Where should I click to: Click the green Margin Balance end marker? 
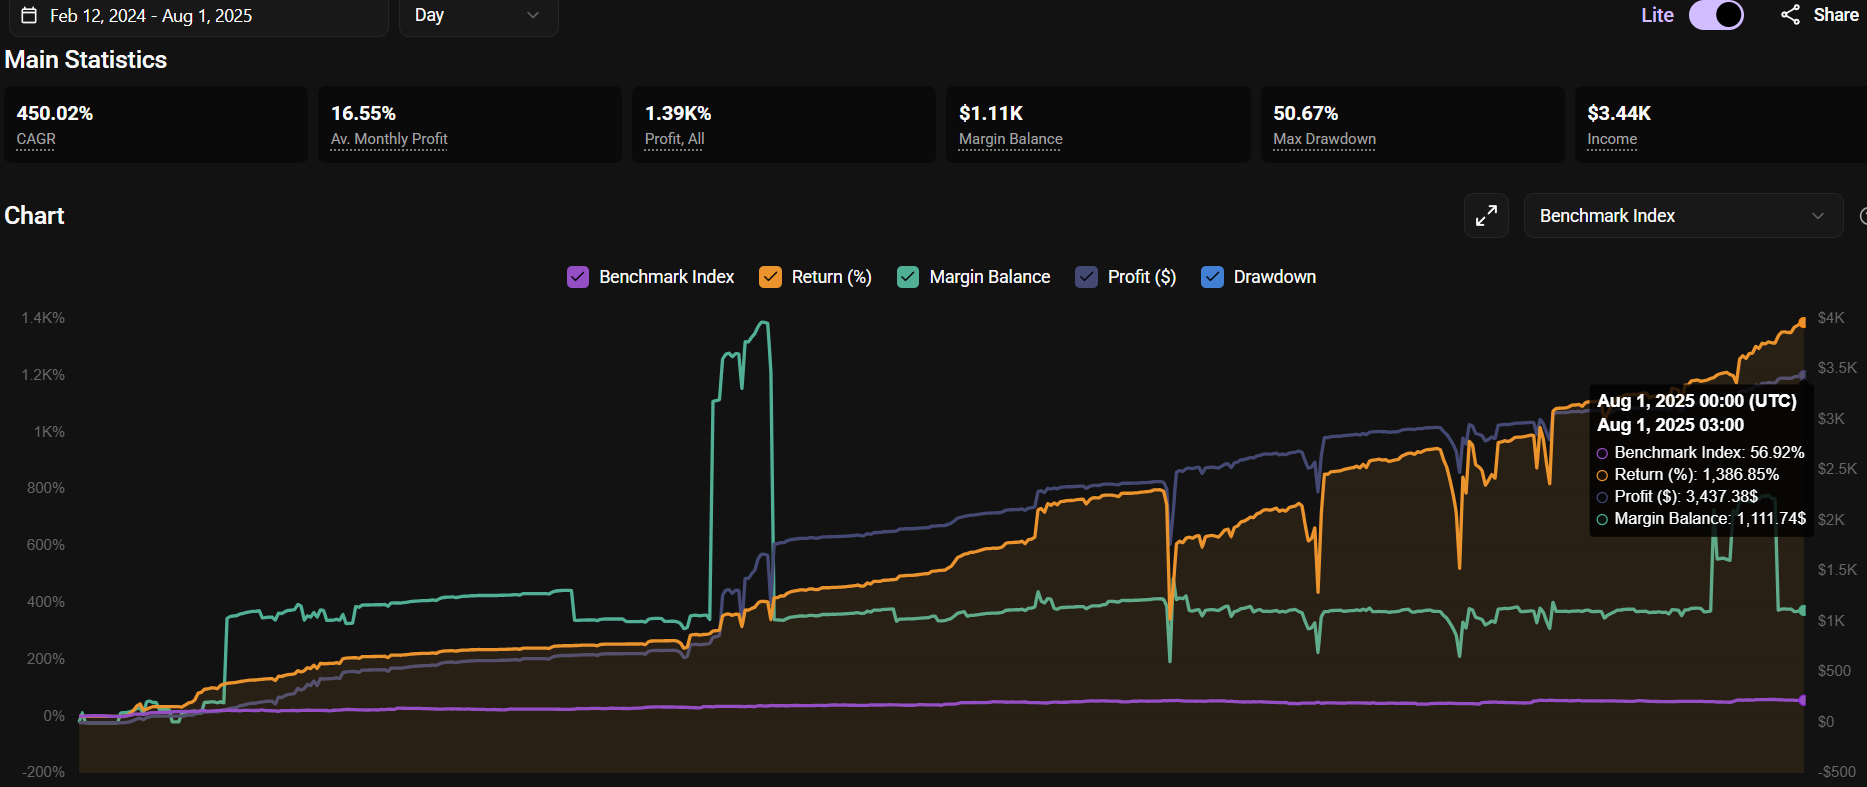[1803, 610]
